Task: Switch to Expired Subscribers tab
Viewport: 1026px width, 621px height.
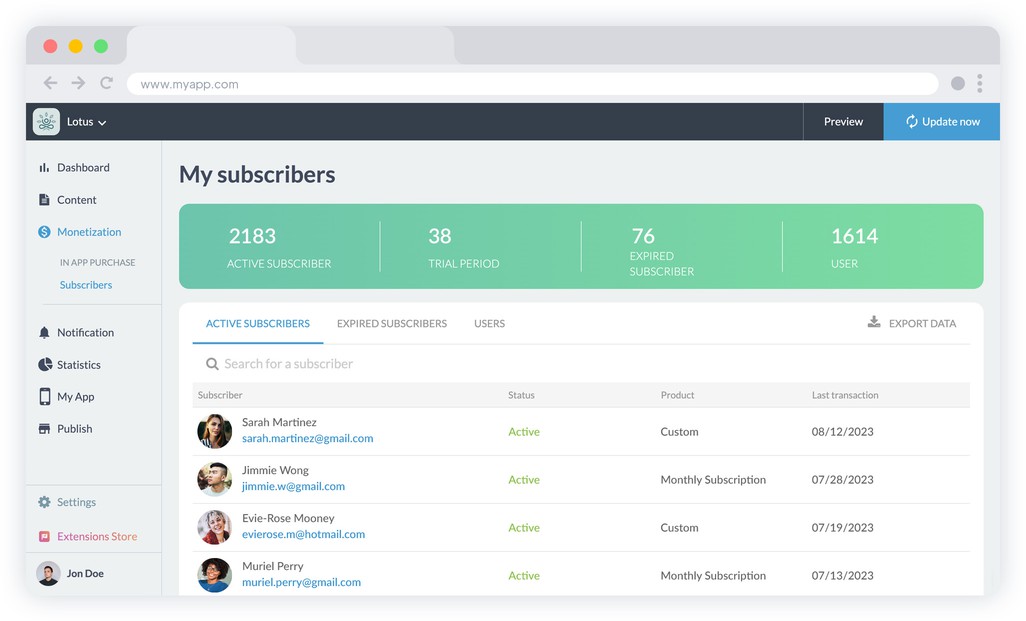Action: tap(392, 324)
